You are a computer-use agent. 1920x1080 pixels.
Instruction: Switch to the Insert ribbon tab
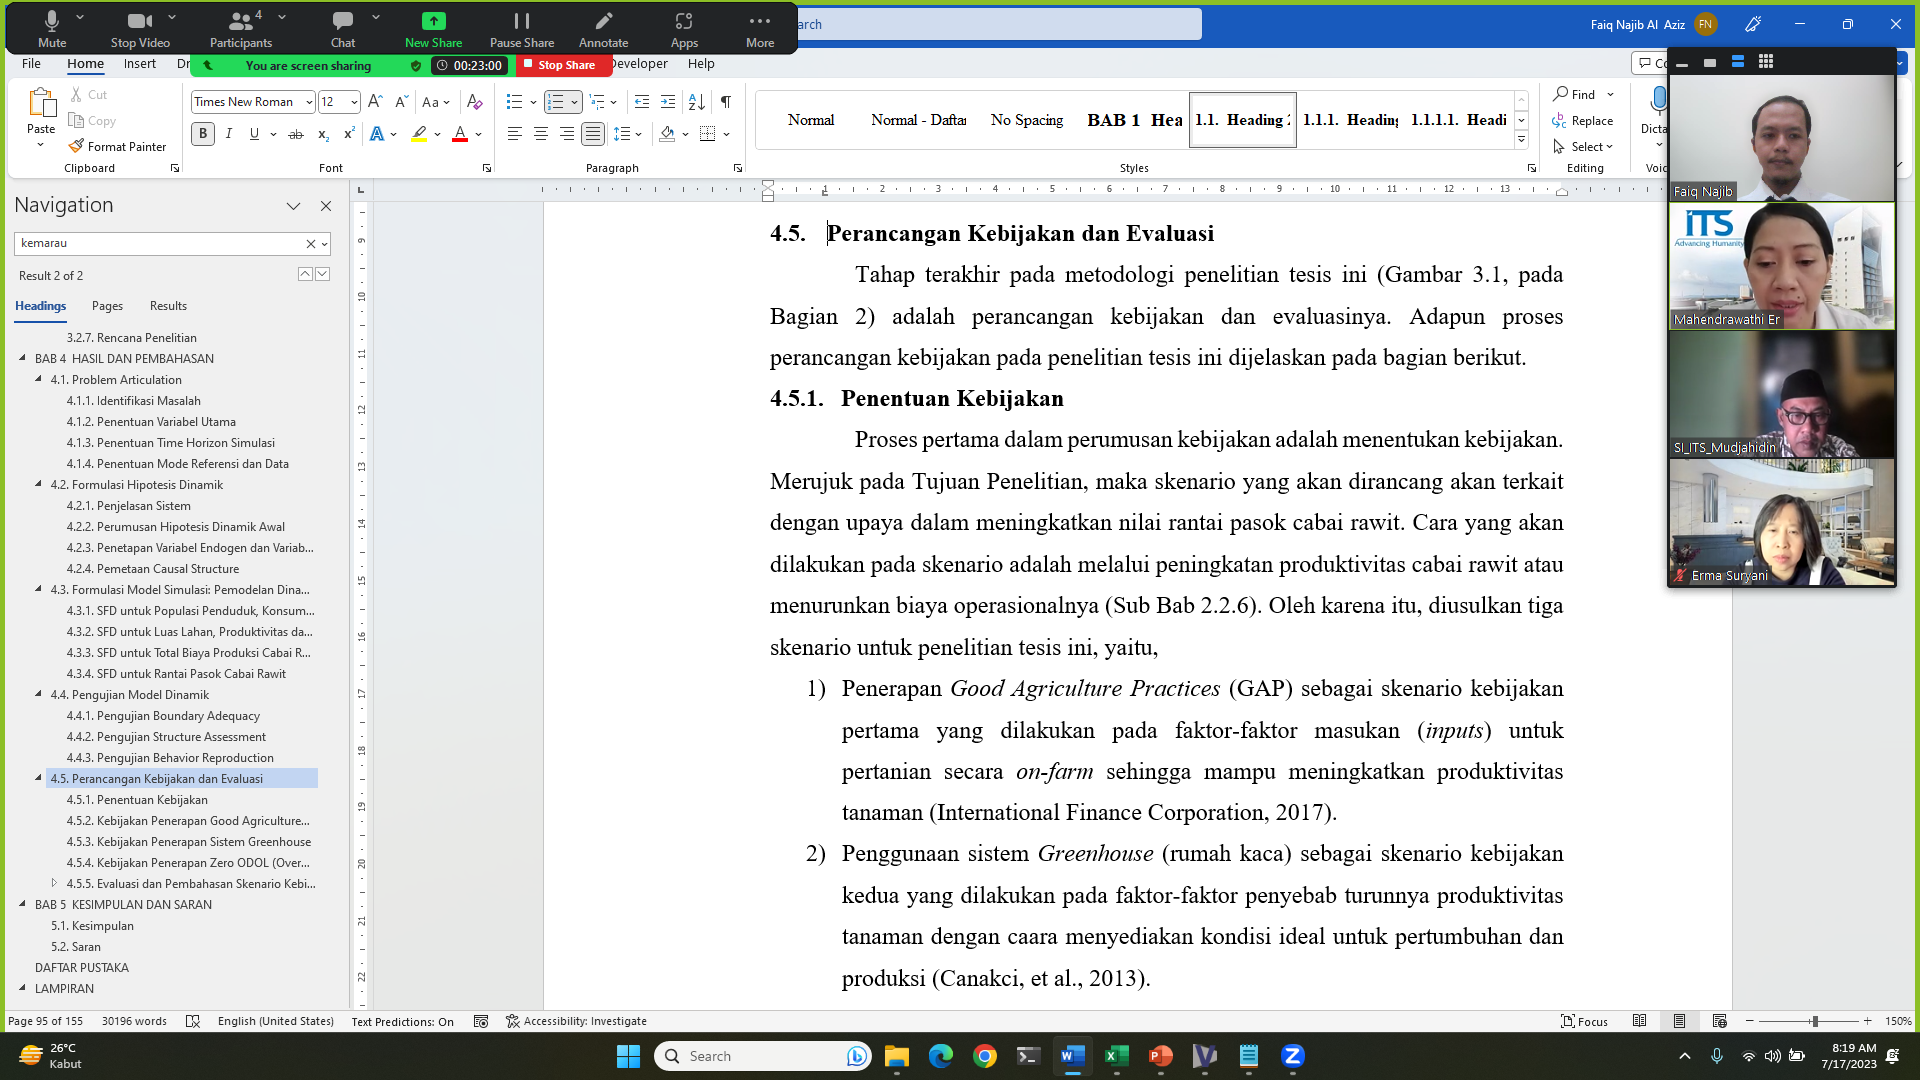[x=139, y=63]
